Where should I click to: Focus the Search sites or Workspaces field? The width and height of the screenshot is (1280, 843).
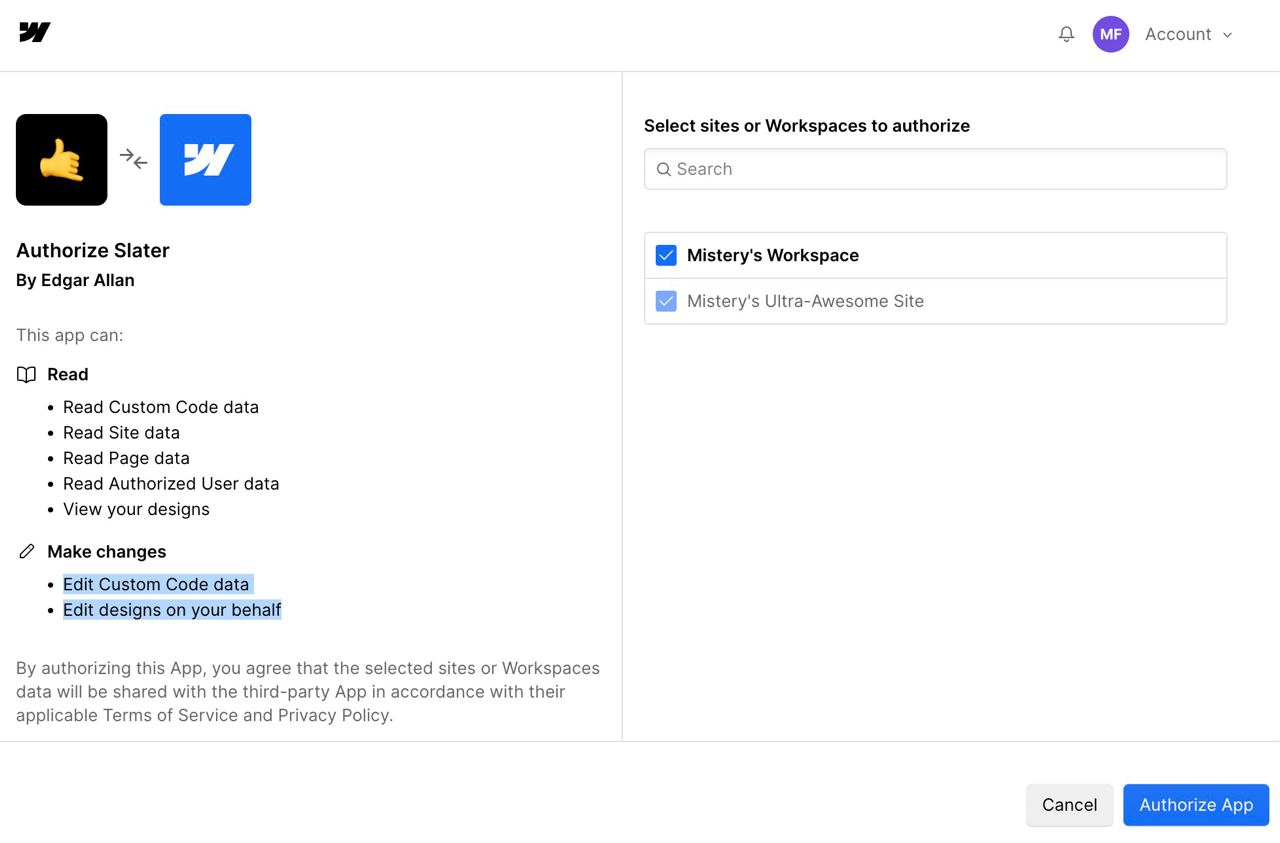[935, 169]
